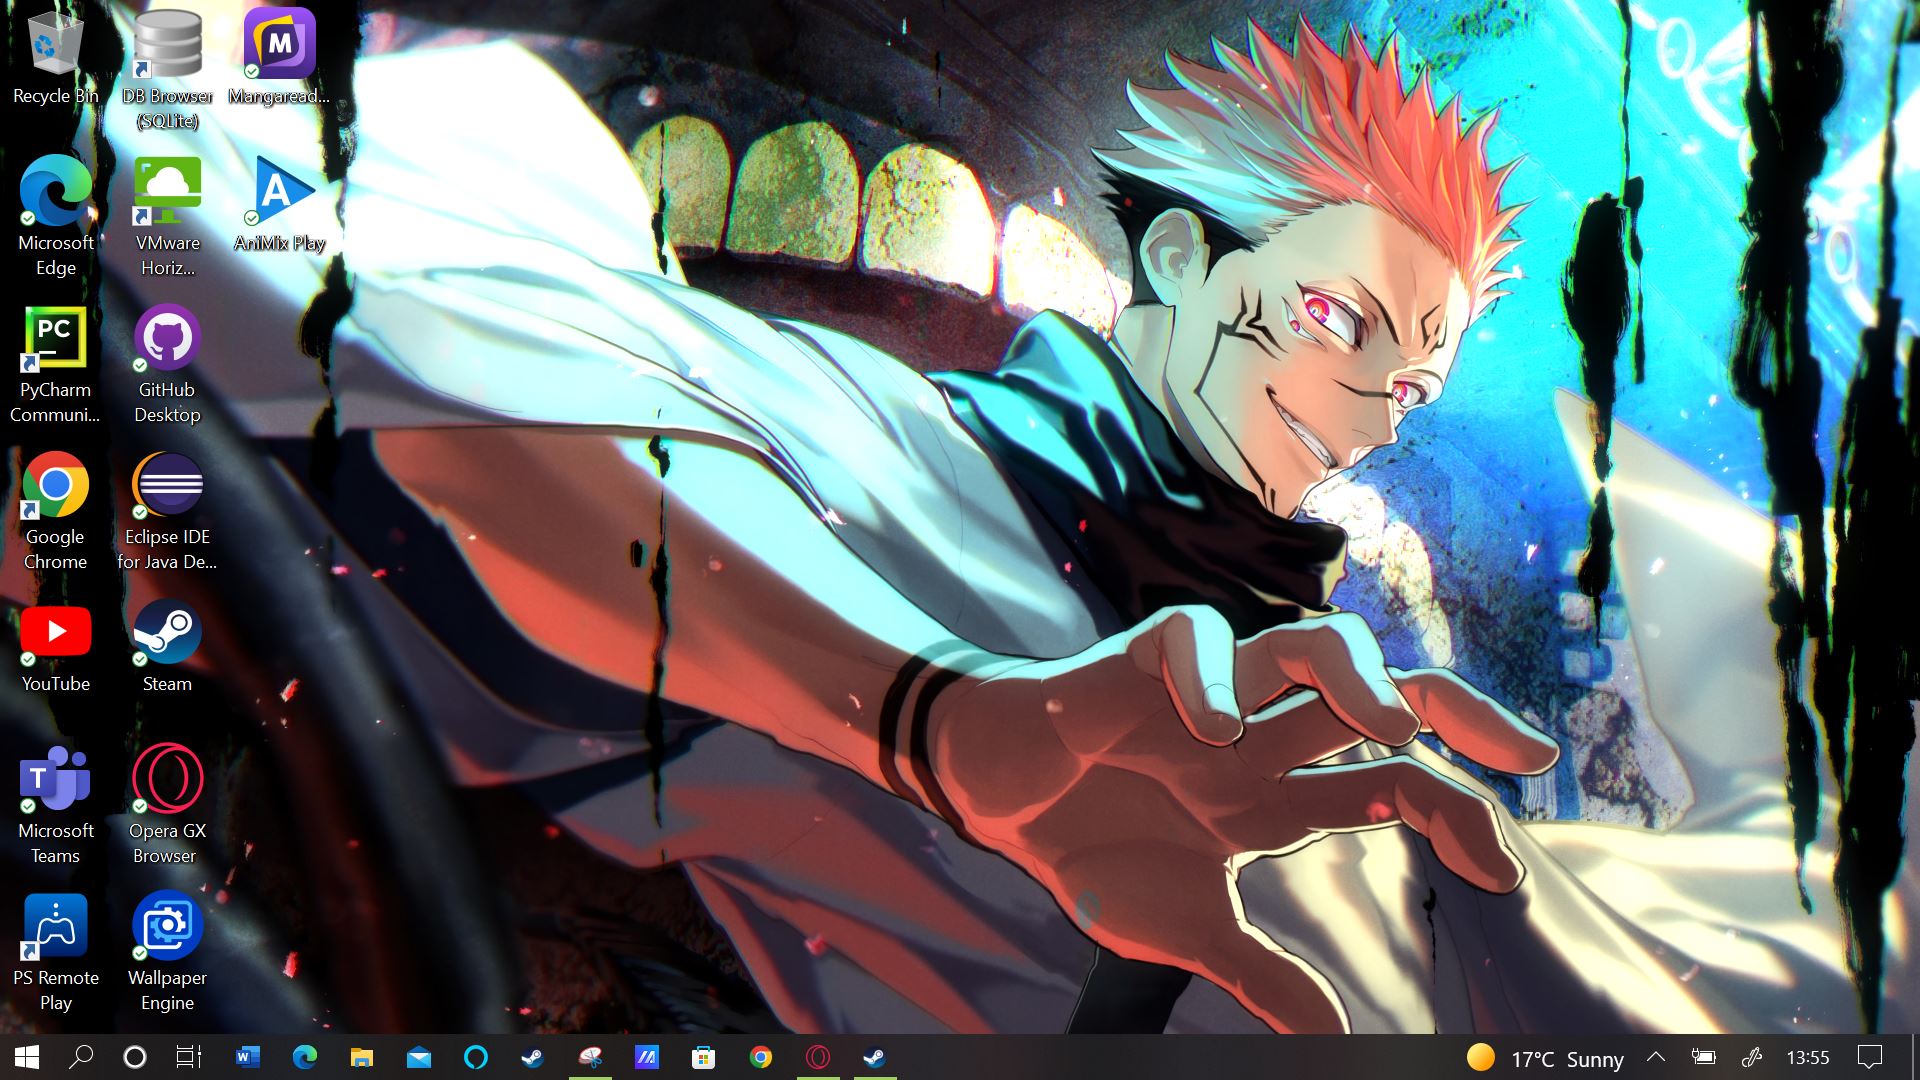
Task: Launch Google Chrome from the taskbar
Action: click(x=761, y=1057)
